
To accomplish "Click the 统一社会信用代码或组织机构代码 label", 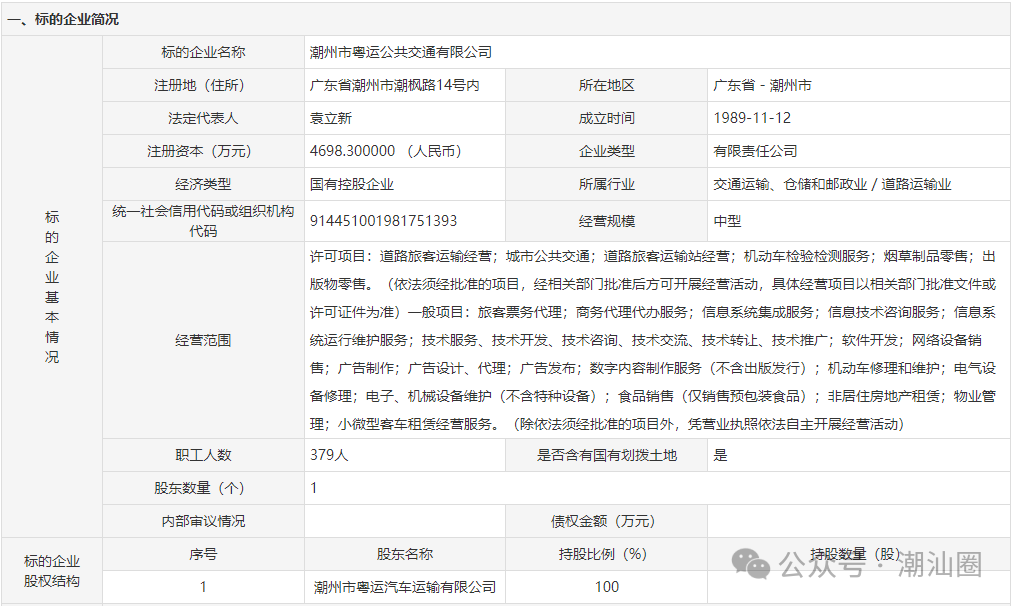I will tap(203, 221).
